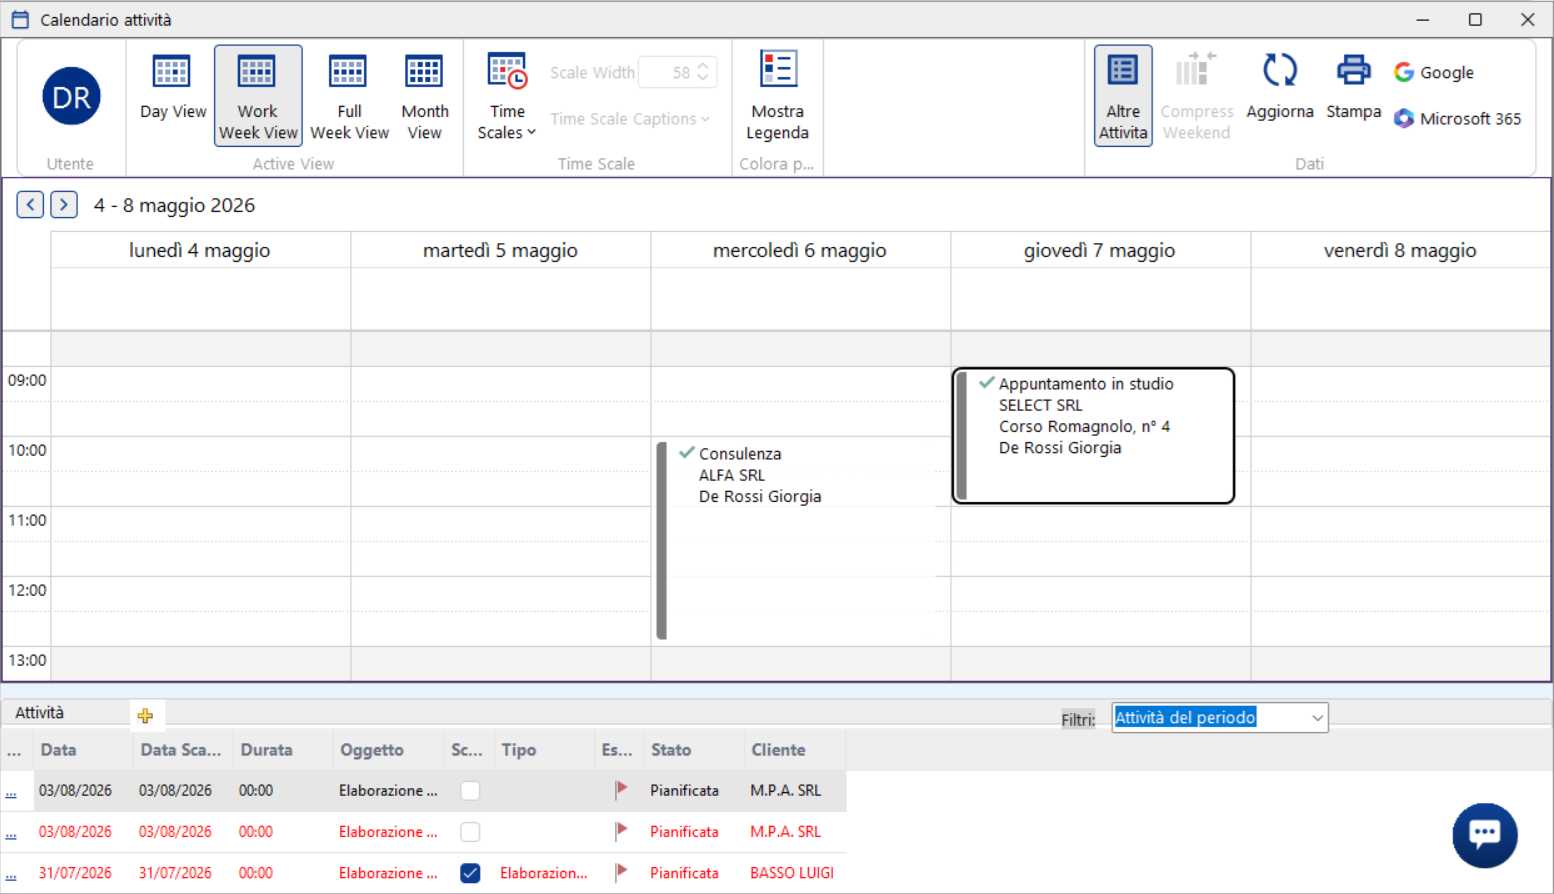Refresh data with Aggiorna

point(1279,87)
